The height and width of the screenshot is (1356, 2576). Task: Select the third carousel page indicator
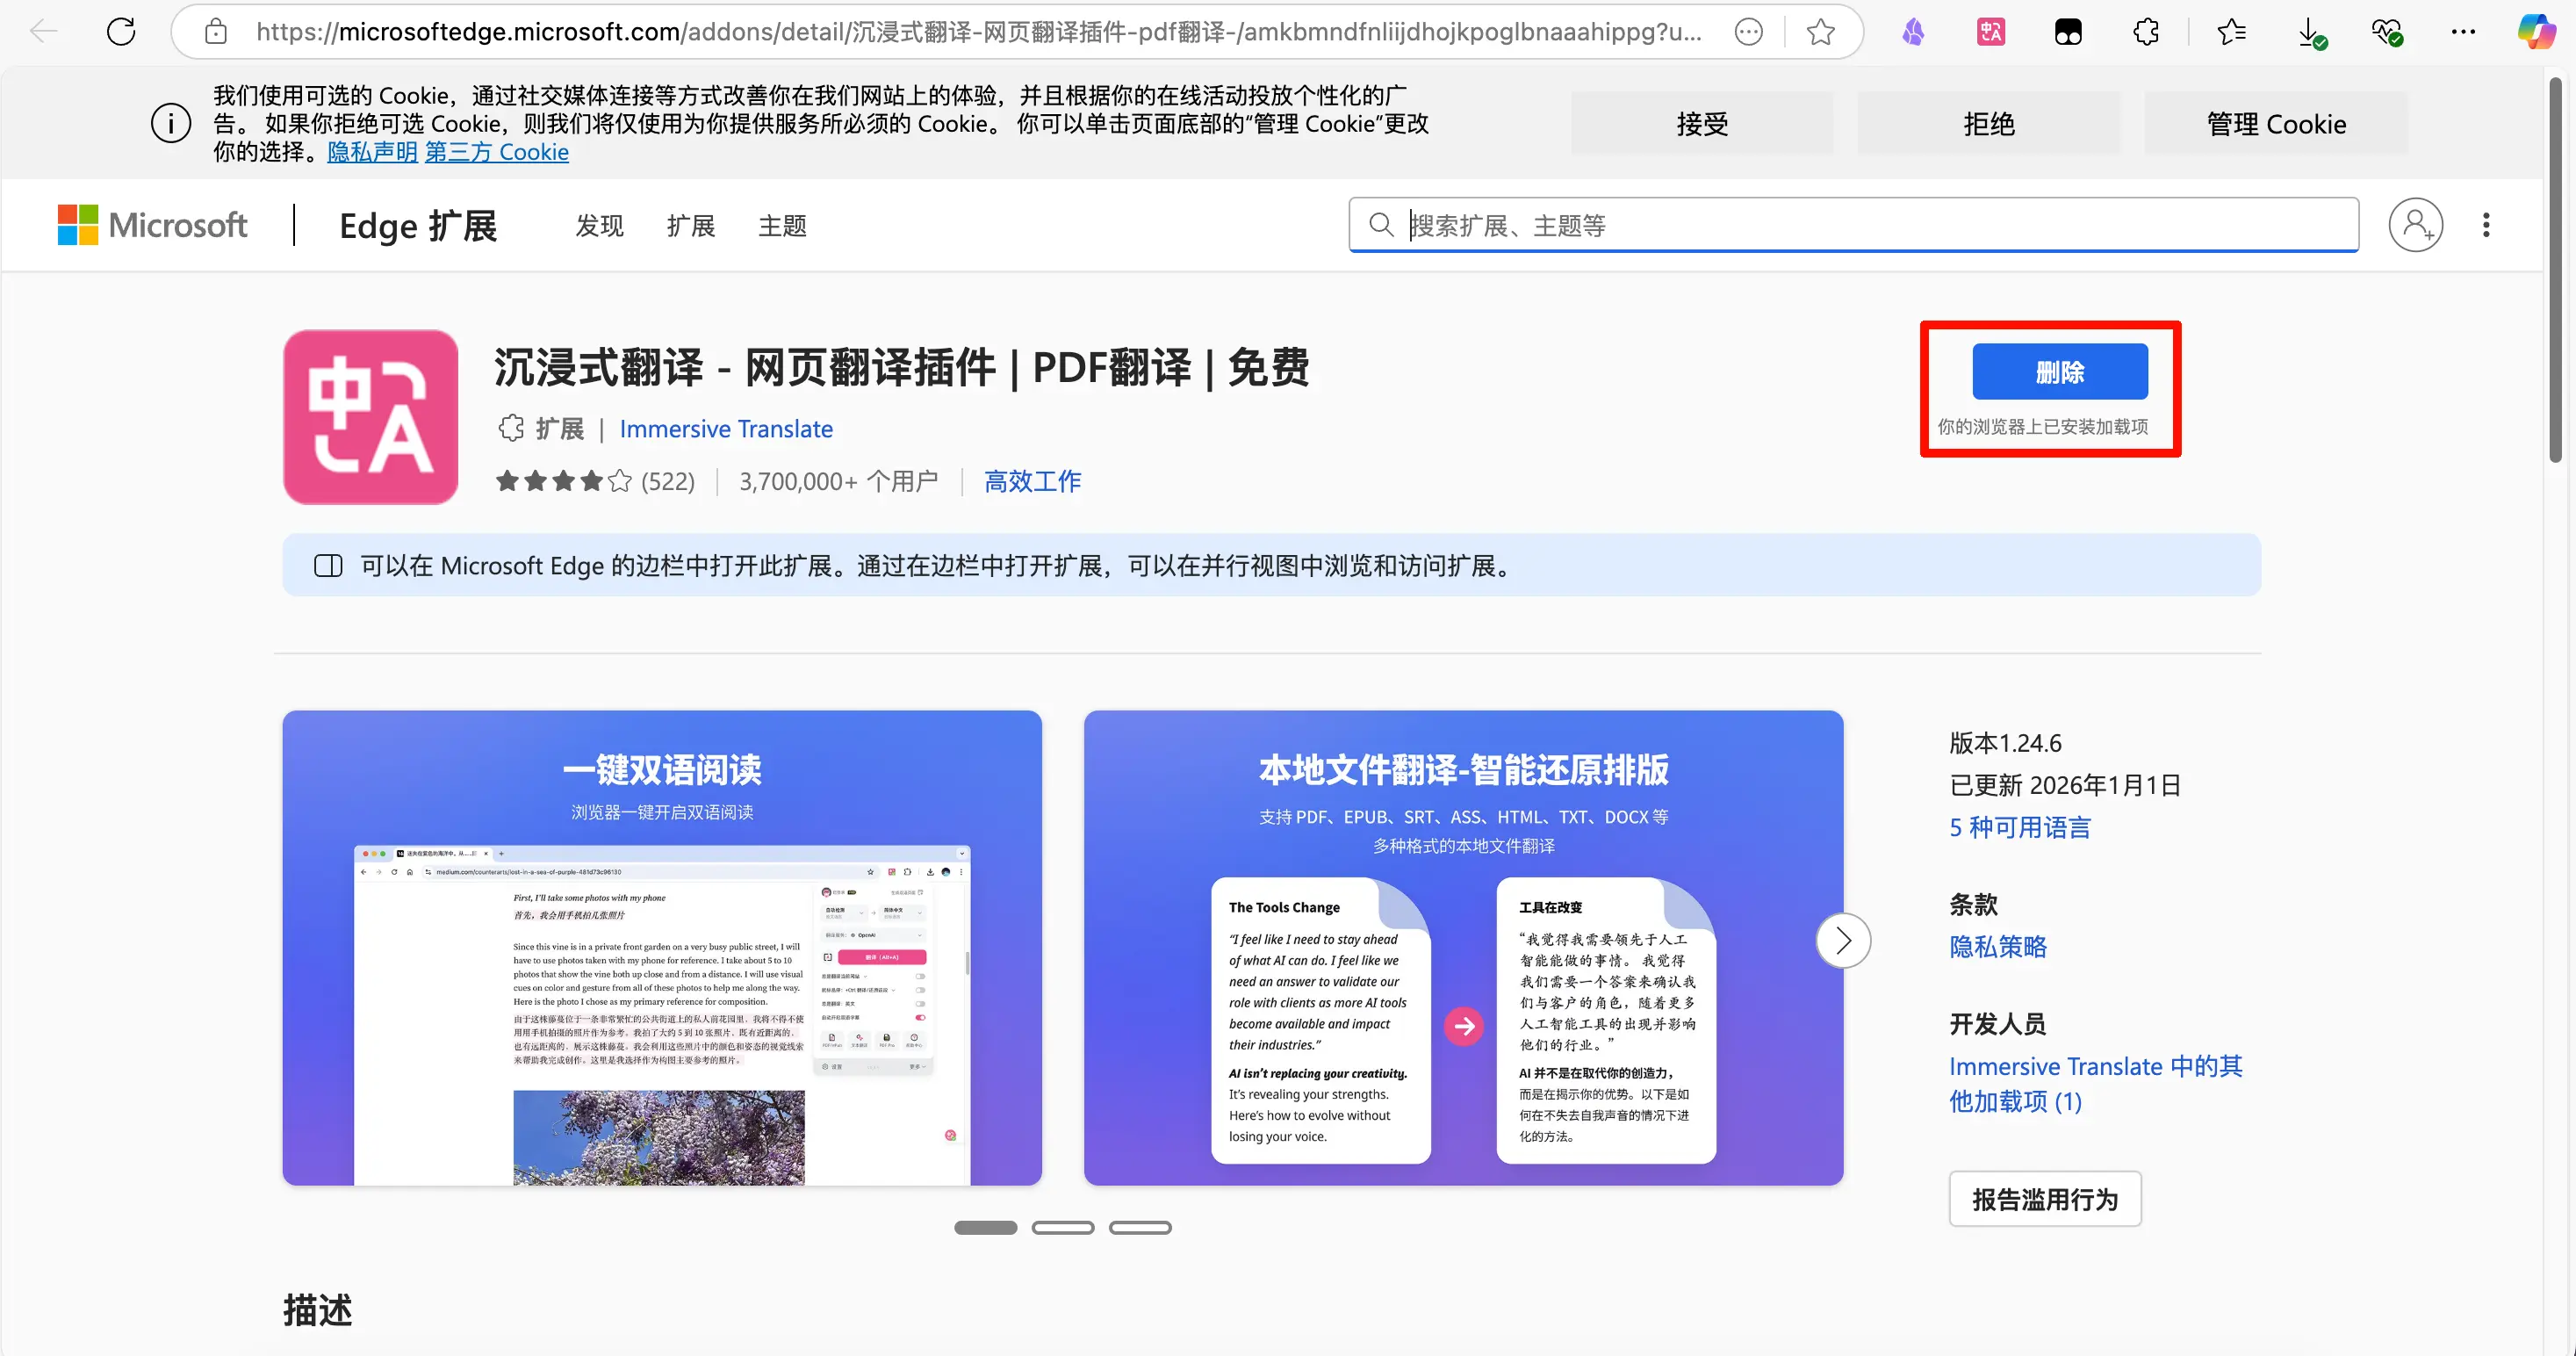(1140, 1227)
